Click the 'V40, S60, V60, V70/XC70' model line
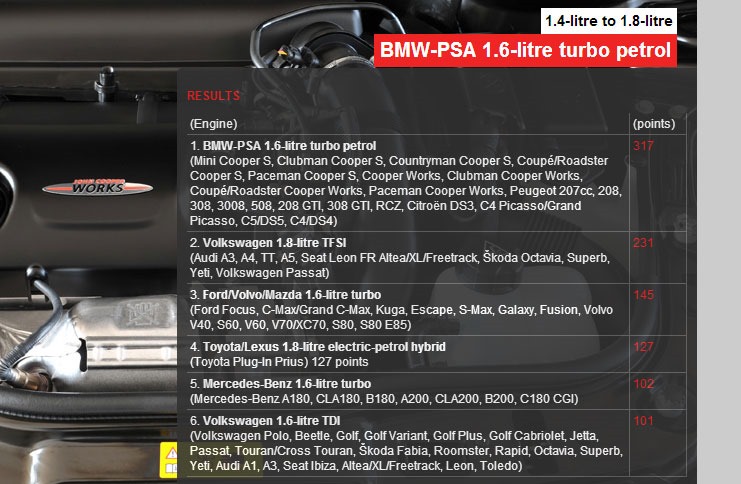Screen dimensions: 741x484 tap(301, 325)
